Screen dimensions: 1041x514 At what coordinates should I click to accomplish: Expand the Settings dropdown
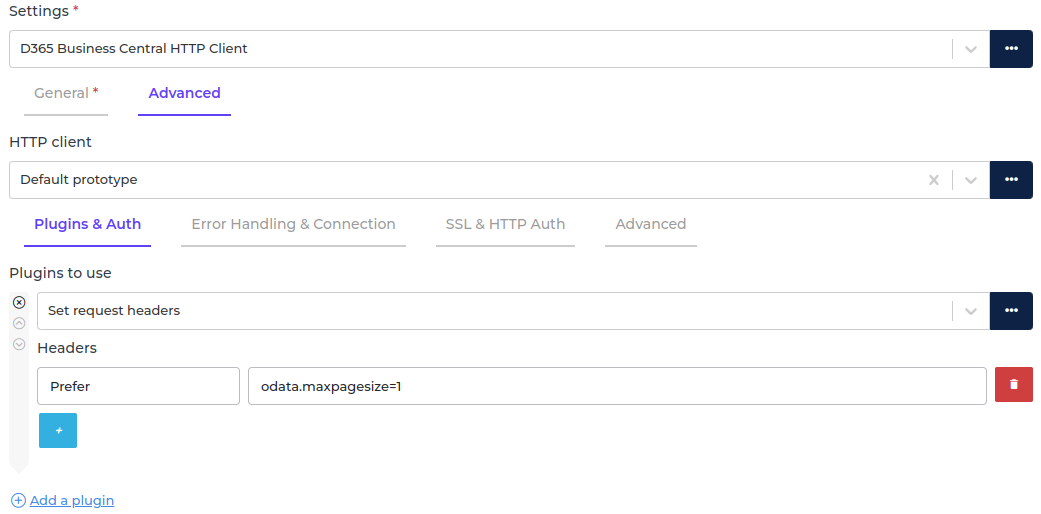(970, 49)
